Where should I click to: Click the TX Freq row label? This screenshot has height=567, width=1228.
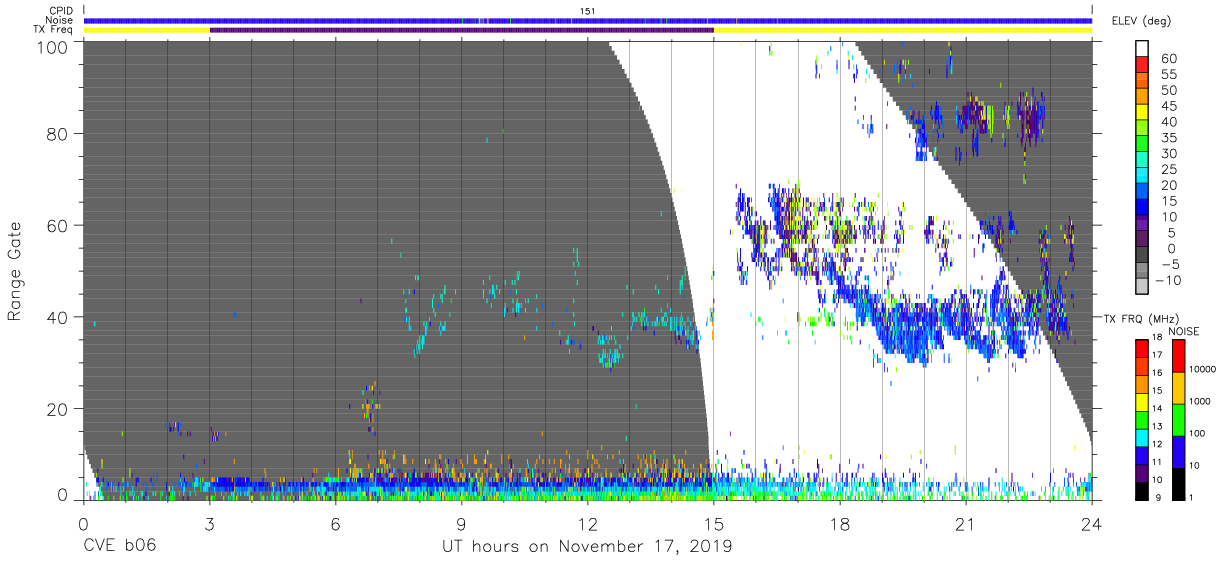tap(53, 30)
